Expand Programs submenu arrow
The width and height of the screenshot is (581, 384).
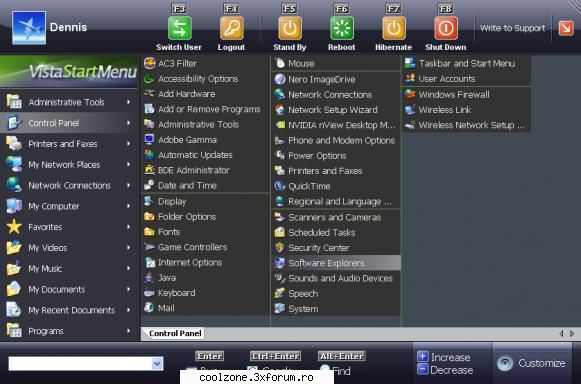click(129, 331)
